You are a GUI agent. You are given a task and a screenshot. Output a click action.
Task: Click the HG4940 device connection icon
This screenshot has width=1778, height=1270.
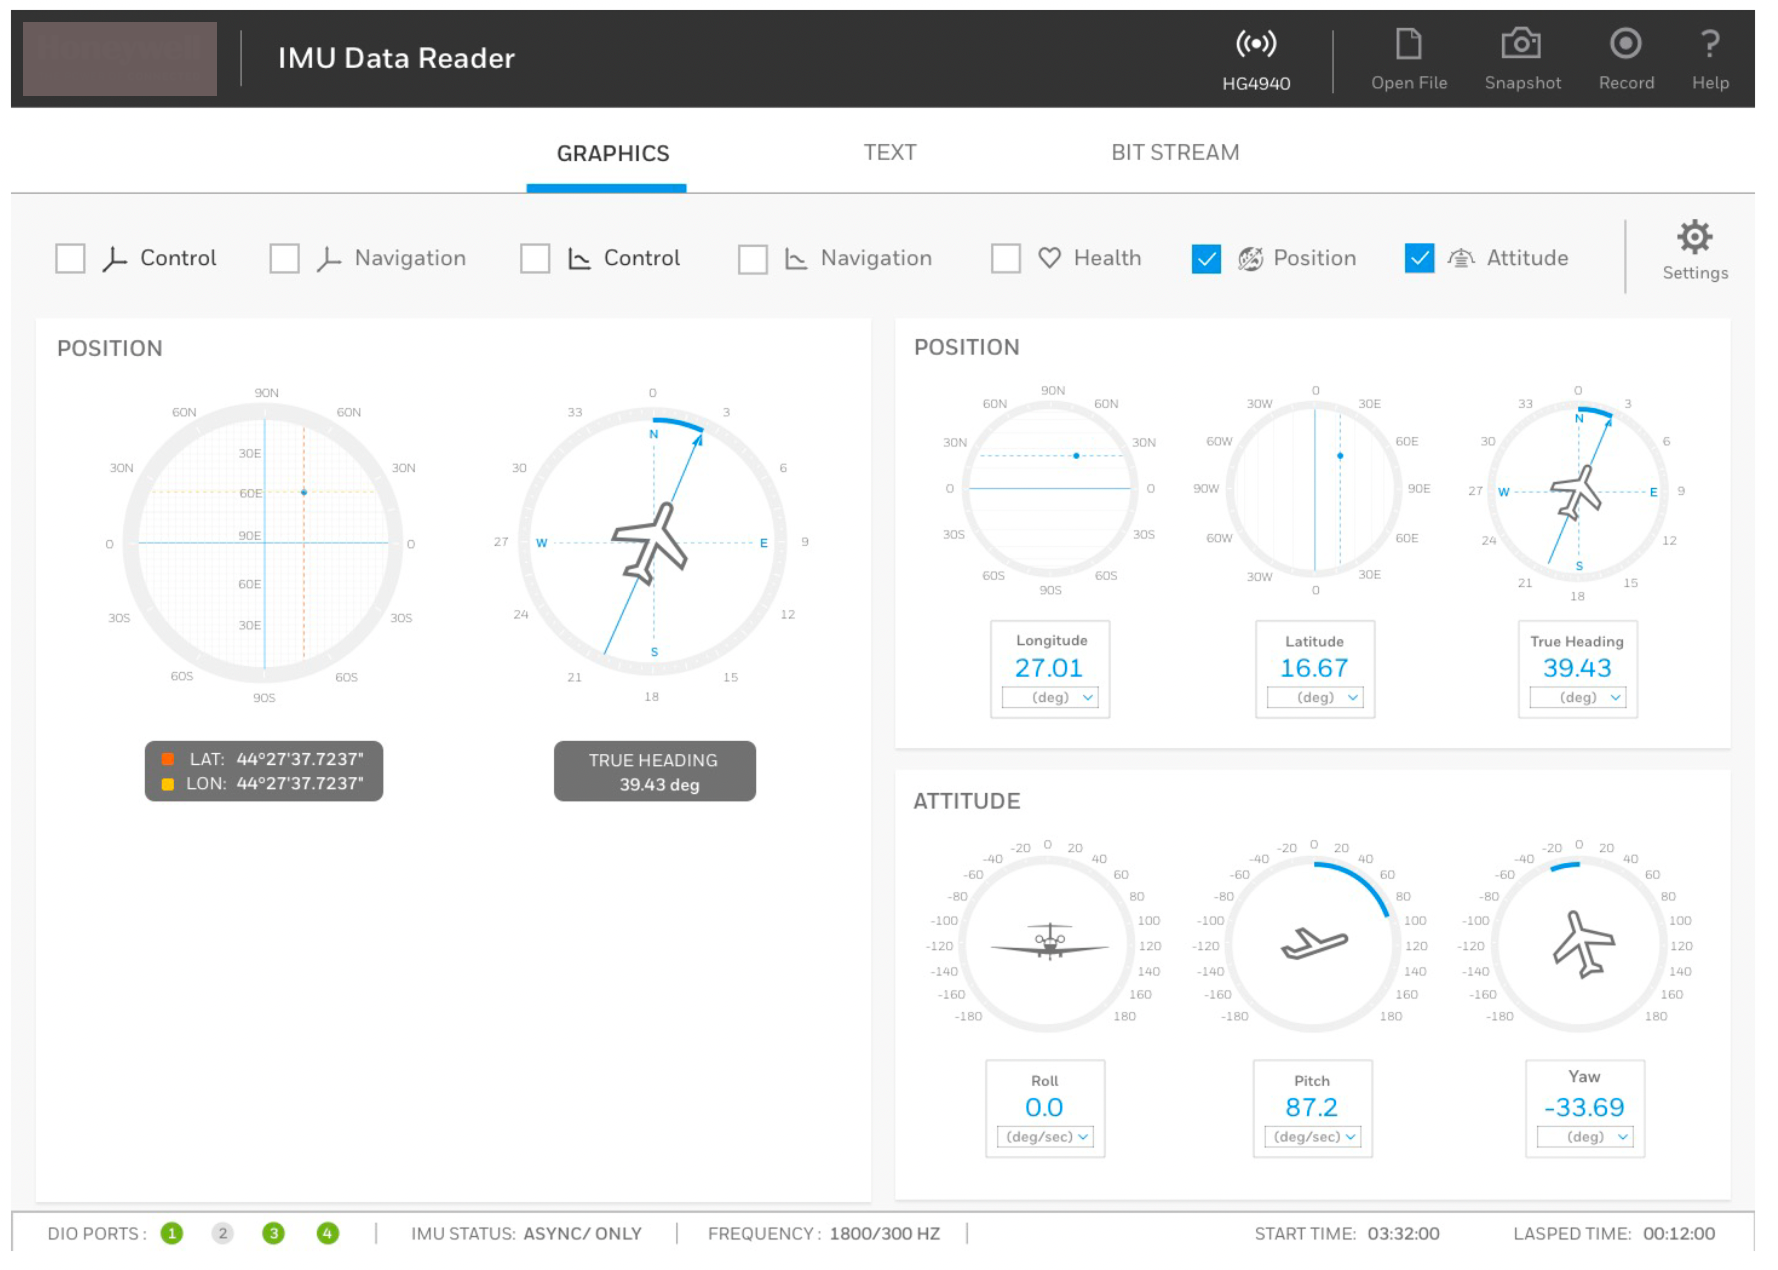click(1255, 45)
